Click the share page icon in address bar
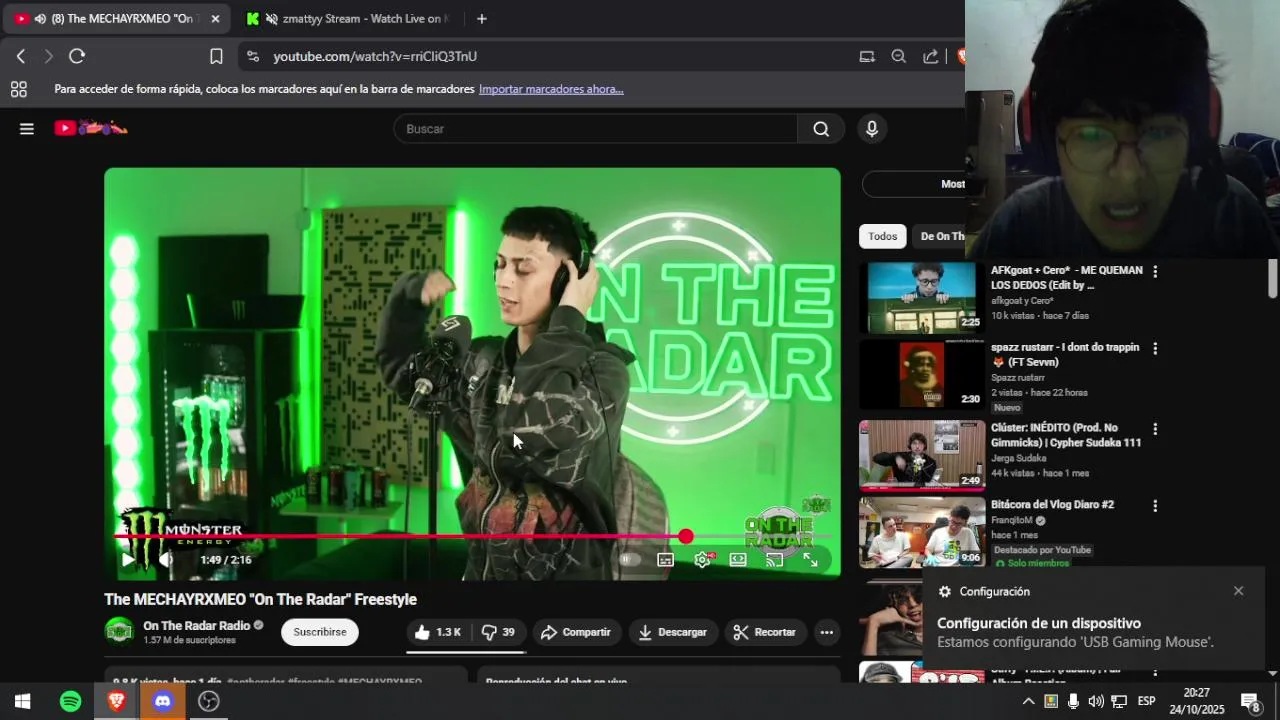The image size is (1280, 720). 930,56
